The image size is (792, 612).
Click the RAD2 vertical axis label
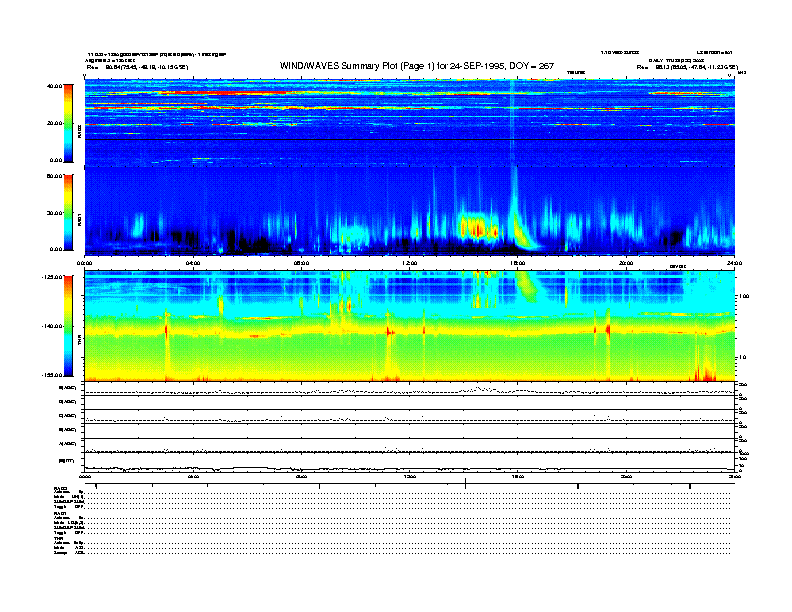point(79,131)
